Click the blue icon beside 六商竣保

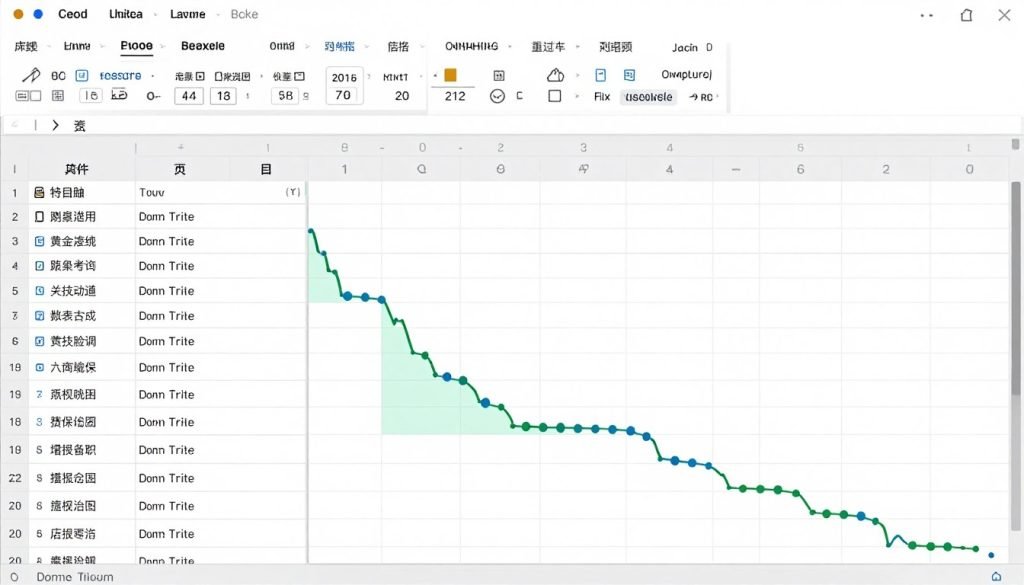39,368
